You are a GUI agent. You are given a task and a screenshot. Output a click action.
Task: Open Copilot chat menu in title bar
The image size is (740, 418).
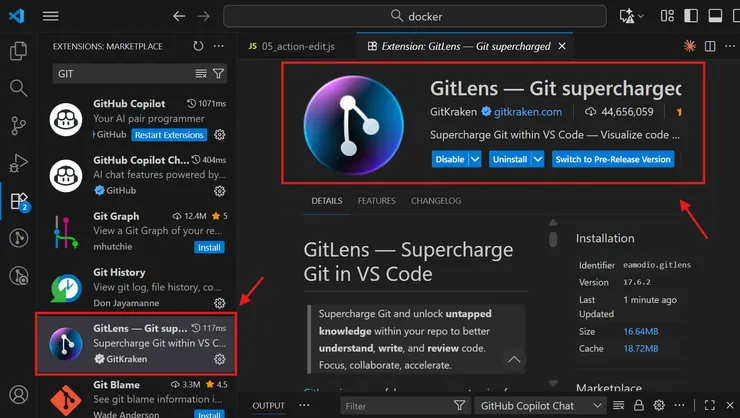pos(631,16)
